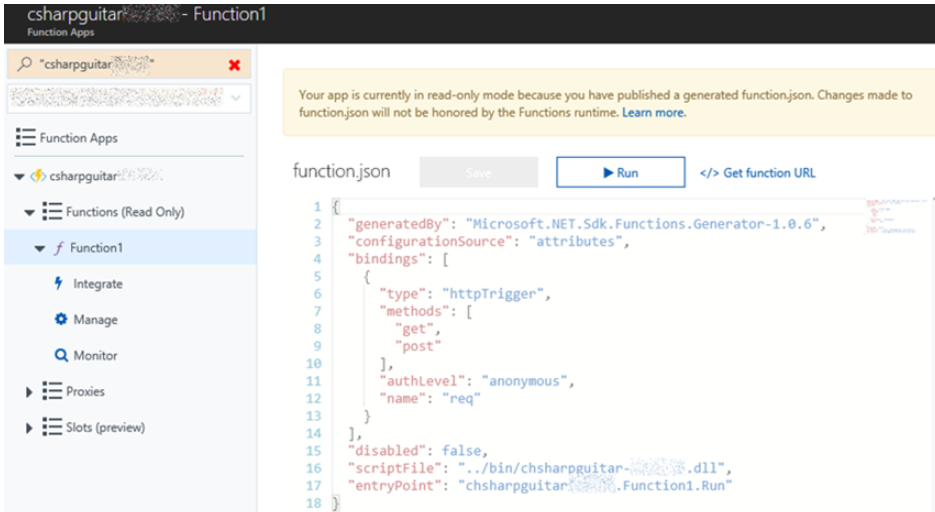Viewport: 935px width, 512px height.
Task: Click the function.json file title
Action: pos(341,172)
